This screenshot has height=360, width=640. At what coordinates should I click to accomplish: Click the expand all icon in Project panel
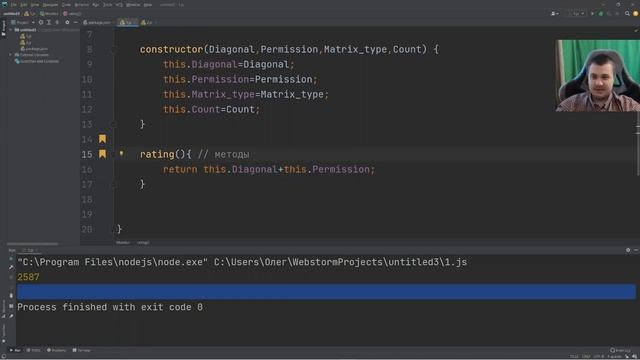tap(49, 22)
